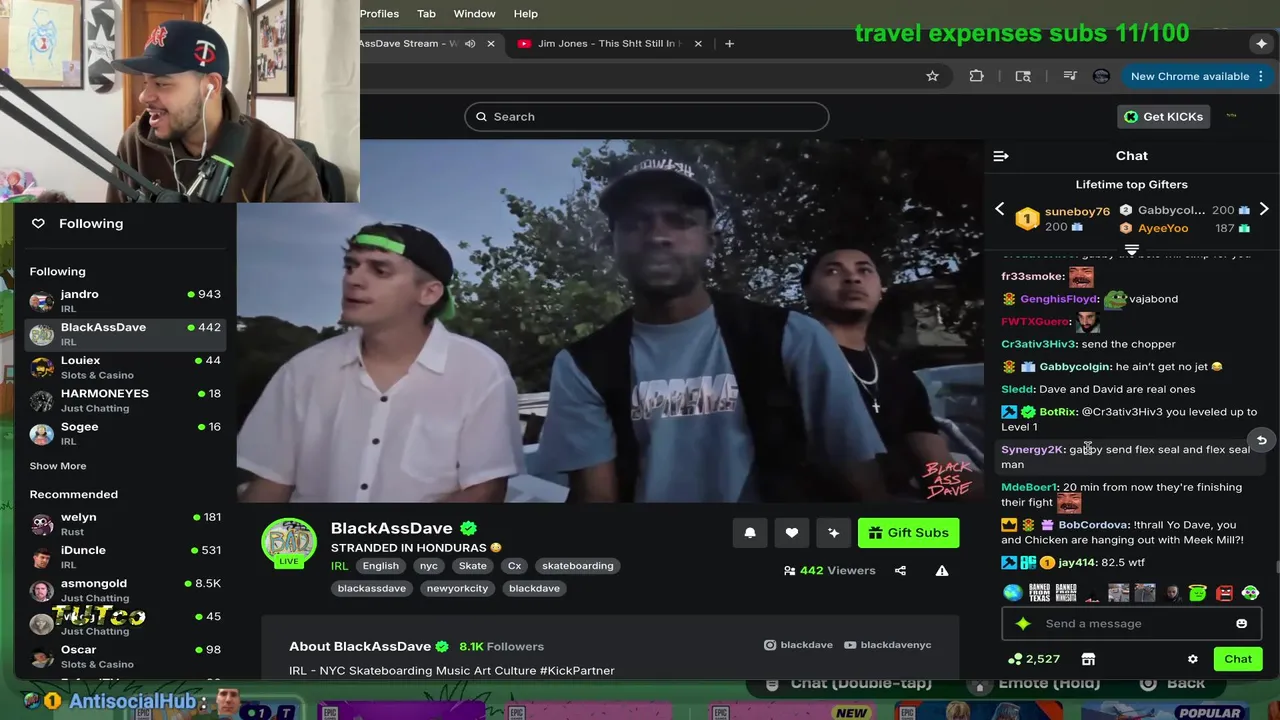Collapse the chat panel icon
The image size is (1280, 720).
point(1001,156)
